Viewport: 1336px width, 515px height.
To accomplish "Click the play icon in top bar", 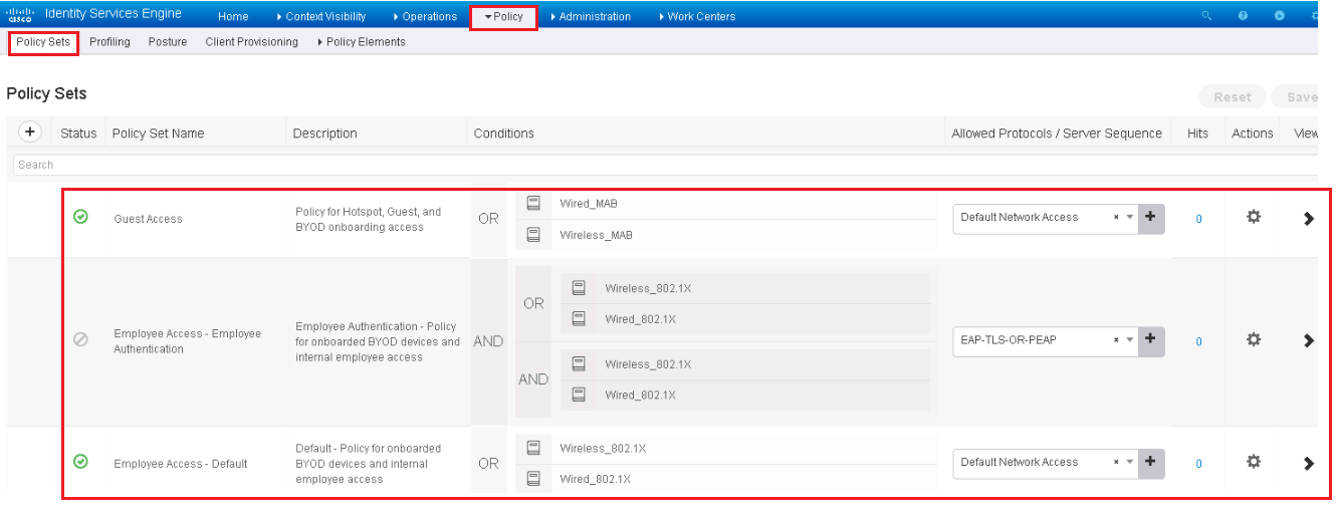I will click(1279, 16).
